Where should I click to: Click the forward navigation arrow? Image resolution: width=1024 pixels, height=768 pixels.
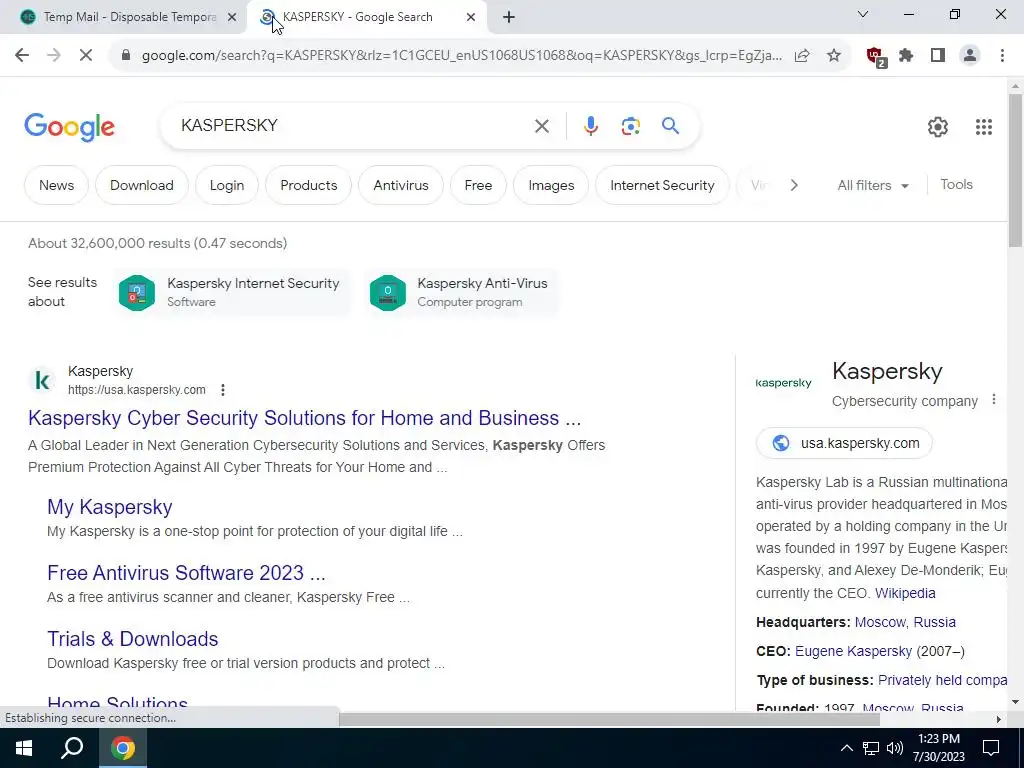coord(54,56)
